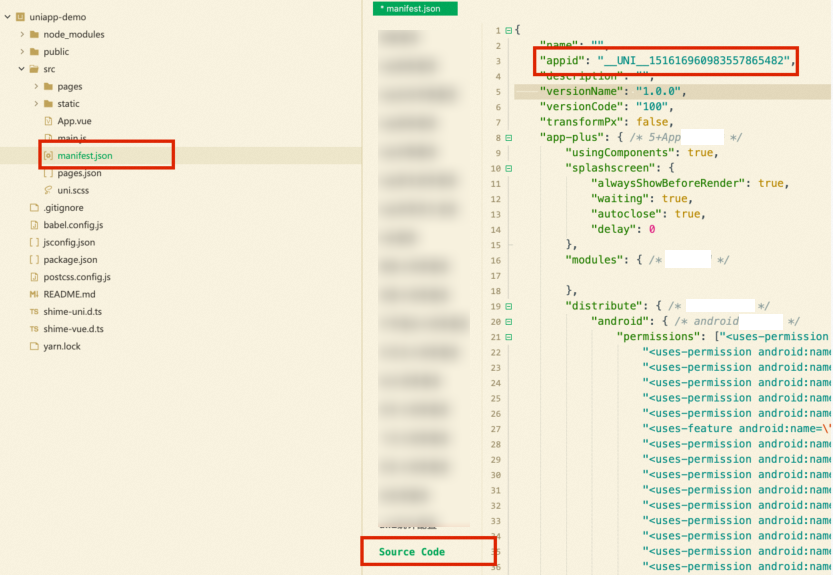
Task: Click the babel.config.js file icon
Action: [x=35, y=225]
